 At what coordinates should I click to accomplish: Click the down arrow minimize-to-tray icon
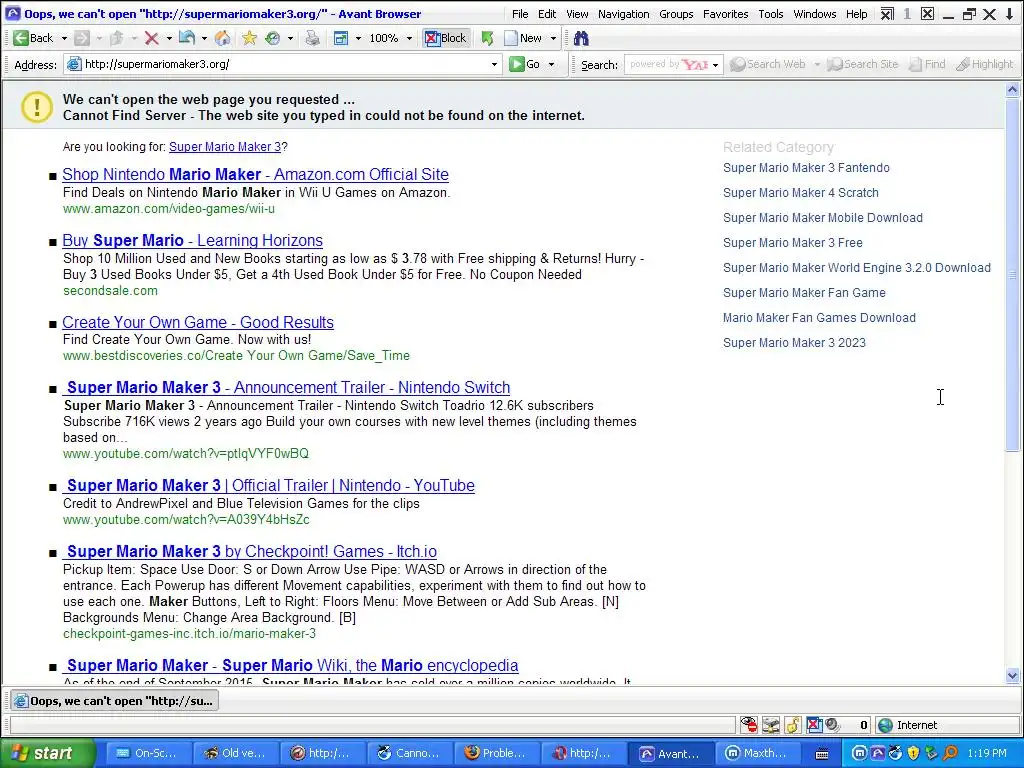tap(1009, 14)
